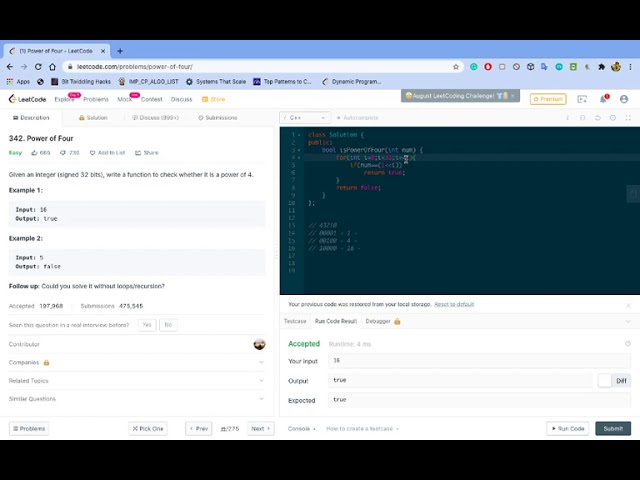The width and height of the screenshot is (640, 480).
Task: Open the browser home page icon
Action: tap(52, 67)
